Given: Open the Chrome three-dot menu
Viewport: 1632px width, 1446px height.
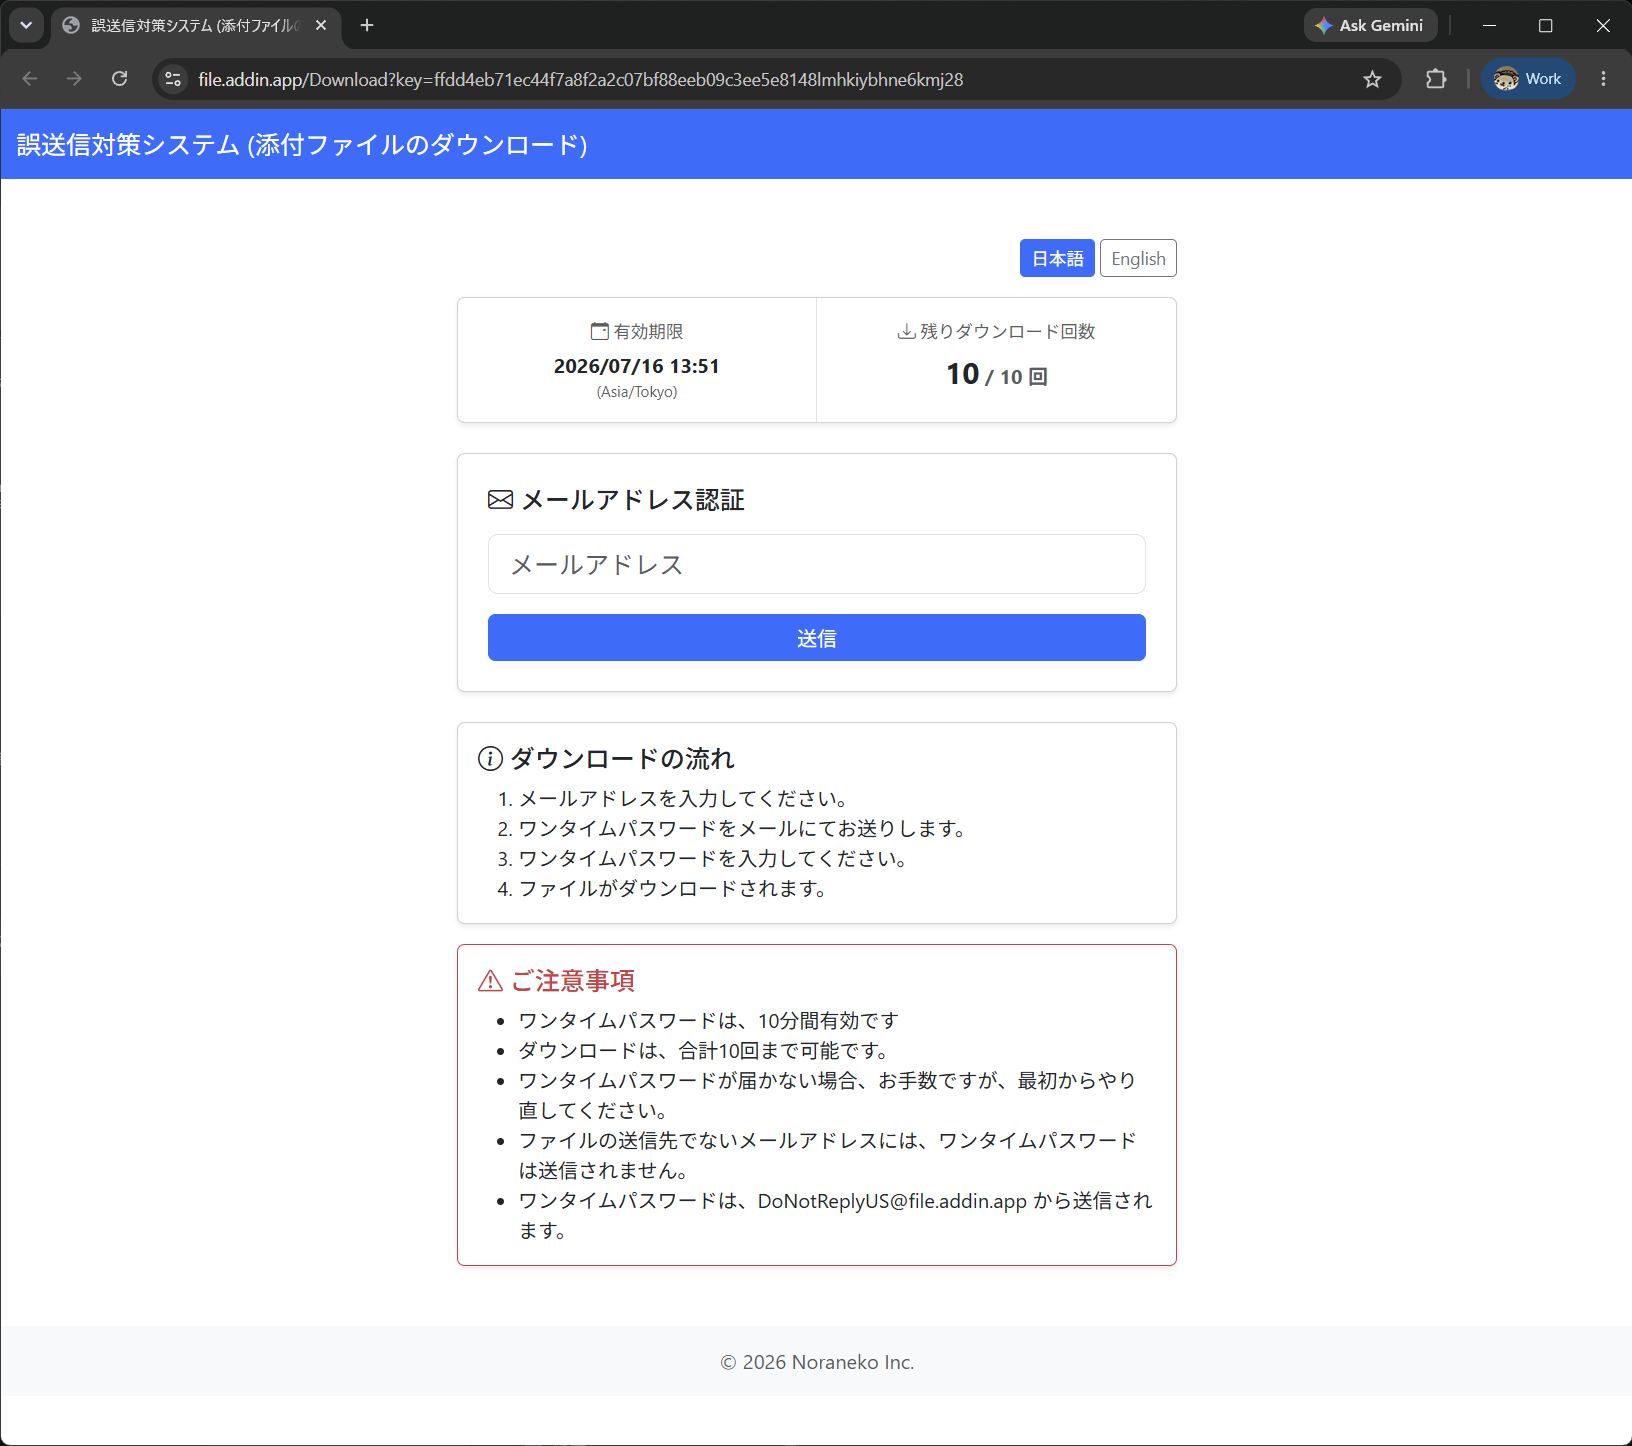Looking at the screenshot, I should [x=1603, y=79].
